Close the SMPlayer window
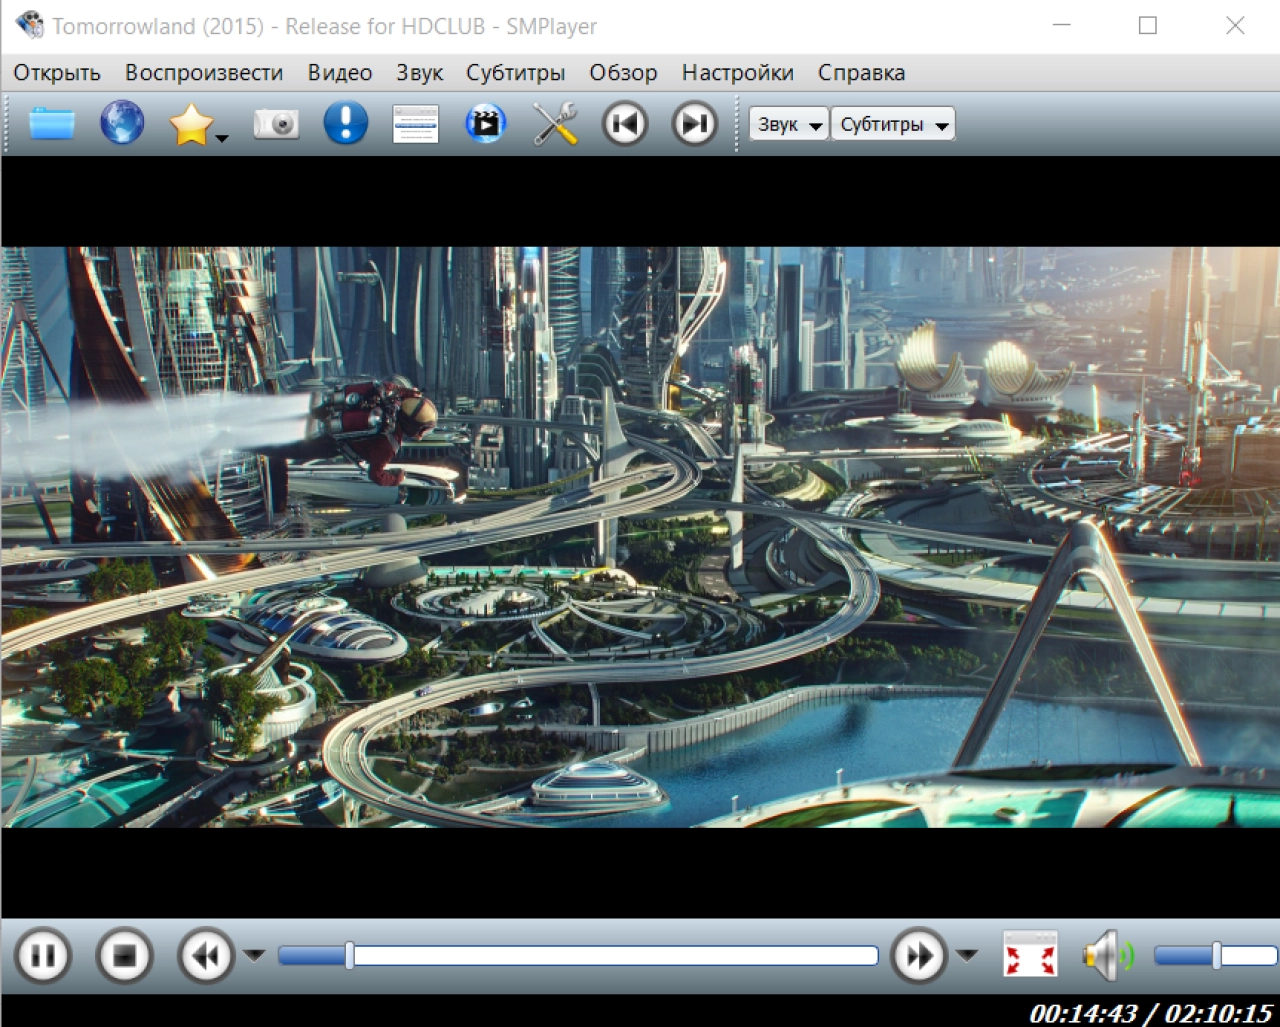The height and width of the screenshot is (1027, 1280). [1235, 26]
